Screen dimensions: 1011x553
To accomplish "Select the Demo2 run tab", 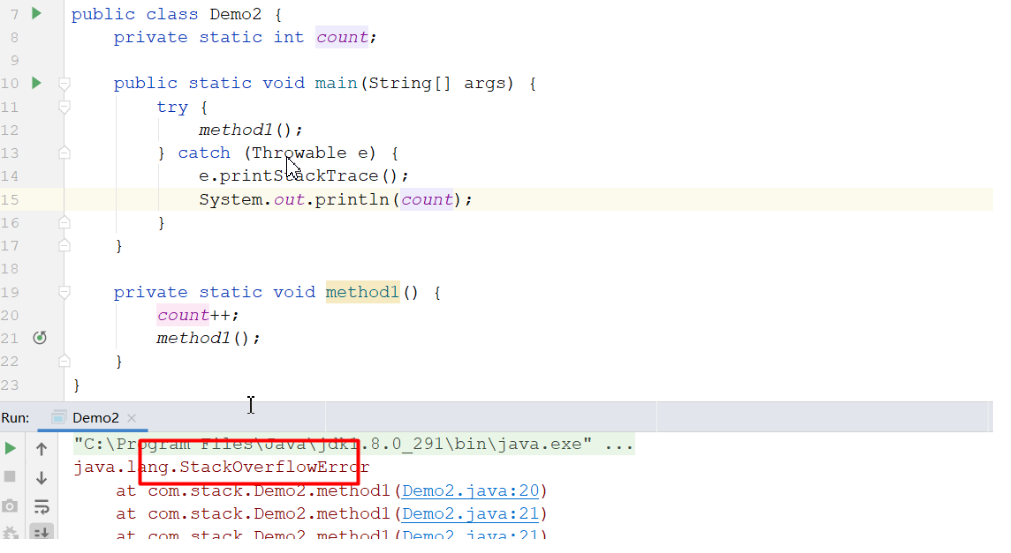I will (x=95, y=418).
